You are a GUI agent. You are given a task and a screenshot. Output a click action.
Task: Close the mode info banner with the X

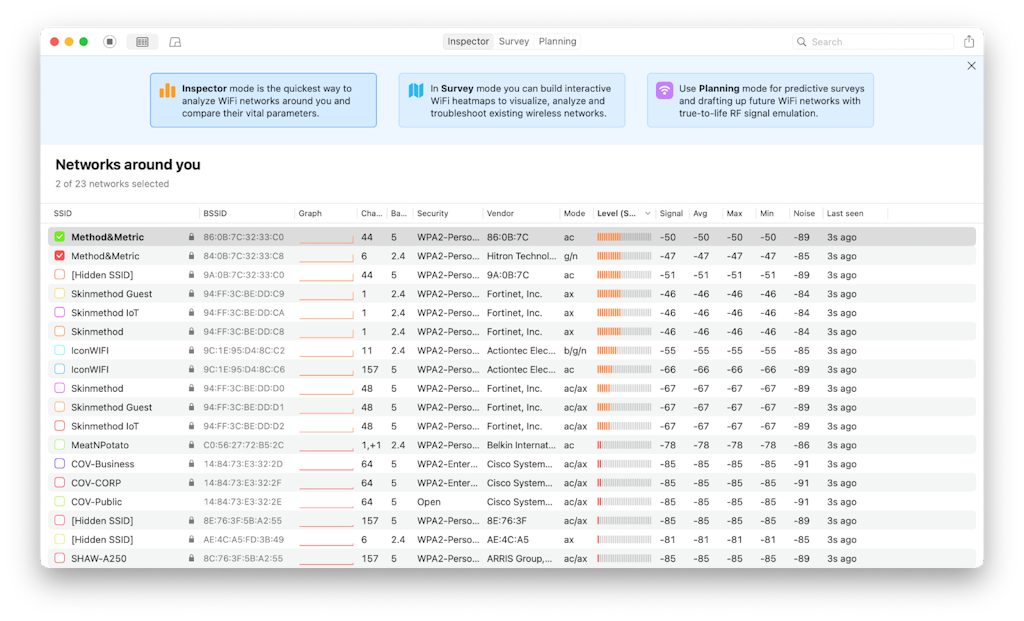971,66
